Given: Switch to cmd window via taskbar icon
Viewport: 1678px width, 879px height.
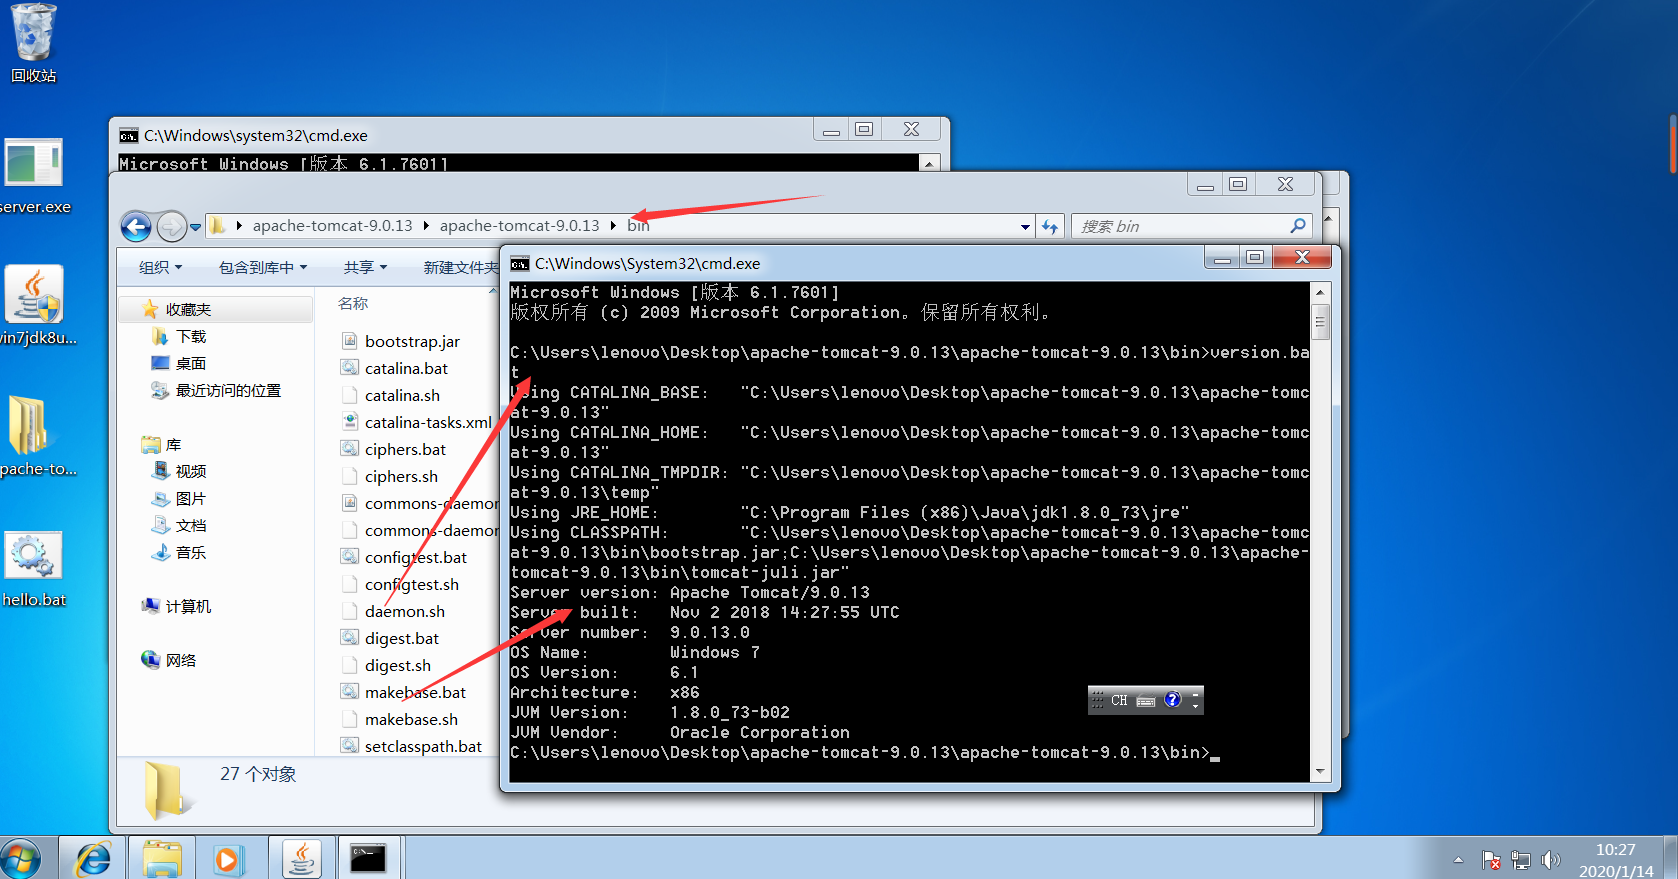Looking at the screenshot, I should pyautogui.click(x=369, y=858).
